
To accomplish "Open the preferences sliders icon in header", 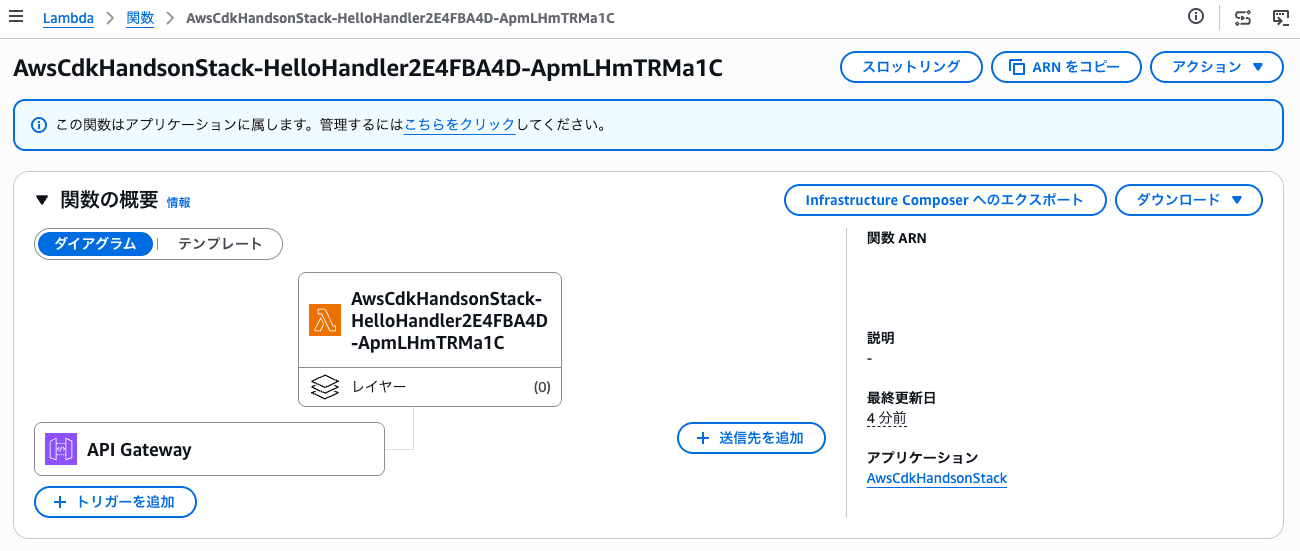I will click(x=1243, y=17).
